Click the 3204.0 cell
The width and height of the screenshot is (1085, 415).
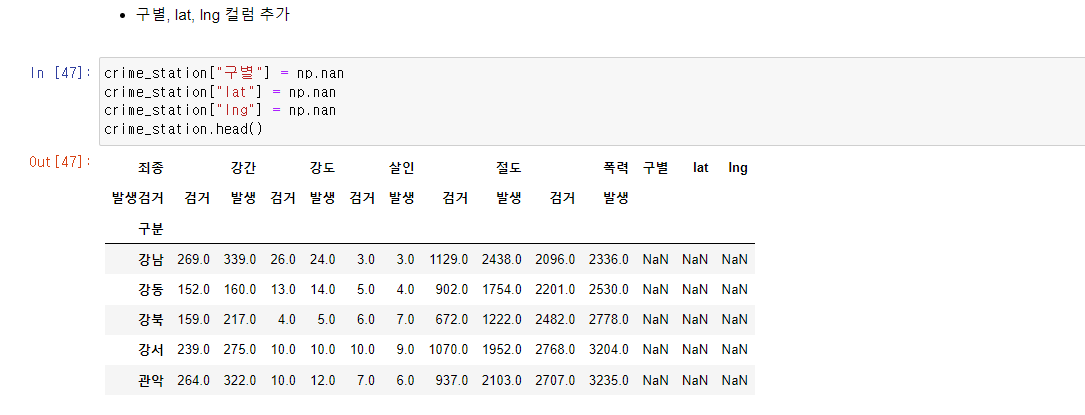(x=609, y=350)
